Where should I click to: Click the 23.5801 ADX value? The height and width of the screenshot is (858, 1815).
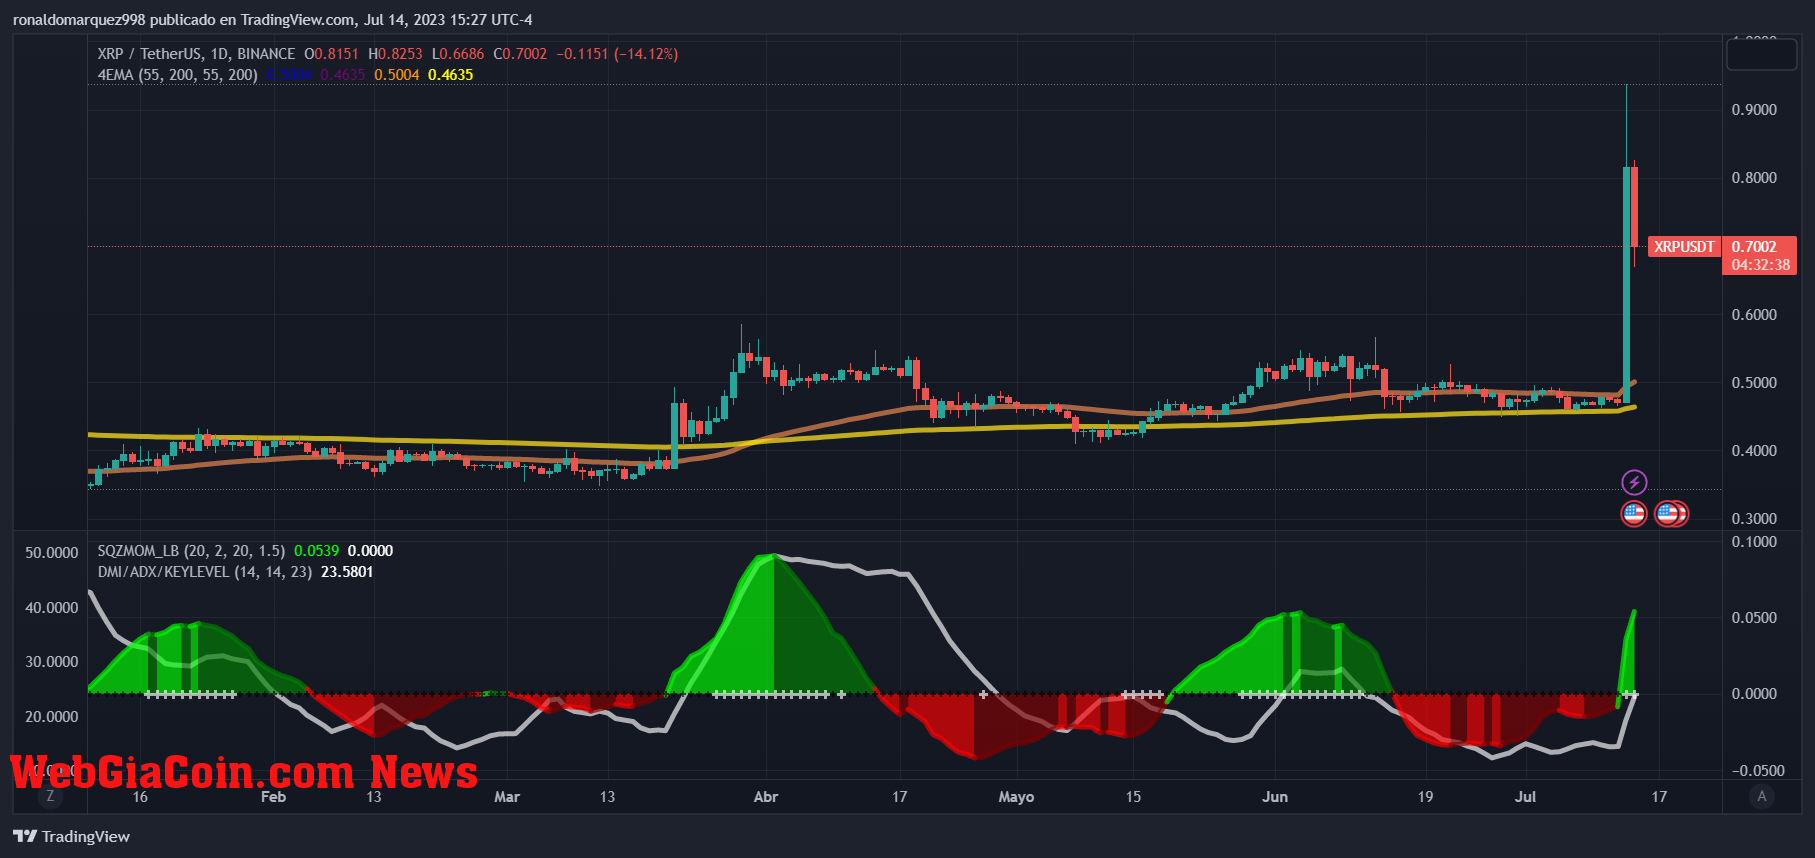[x=347, y=572]
